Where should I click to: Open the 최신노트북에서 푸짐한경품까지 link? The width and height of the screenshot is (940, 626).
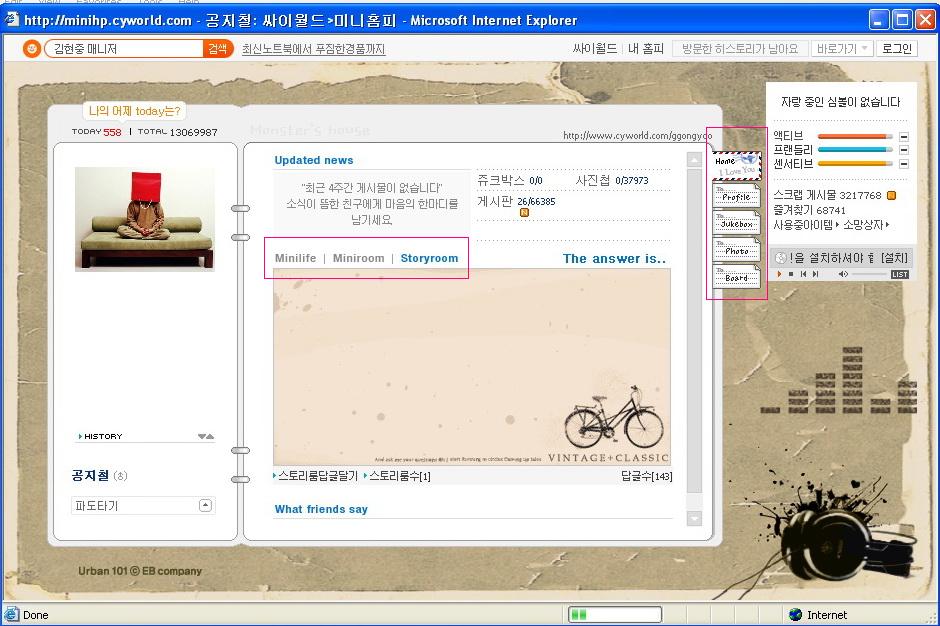pos(314,49)
